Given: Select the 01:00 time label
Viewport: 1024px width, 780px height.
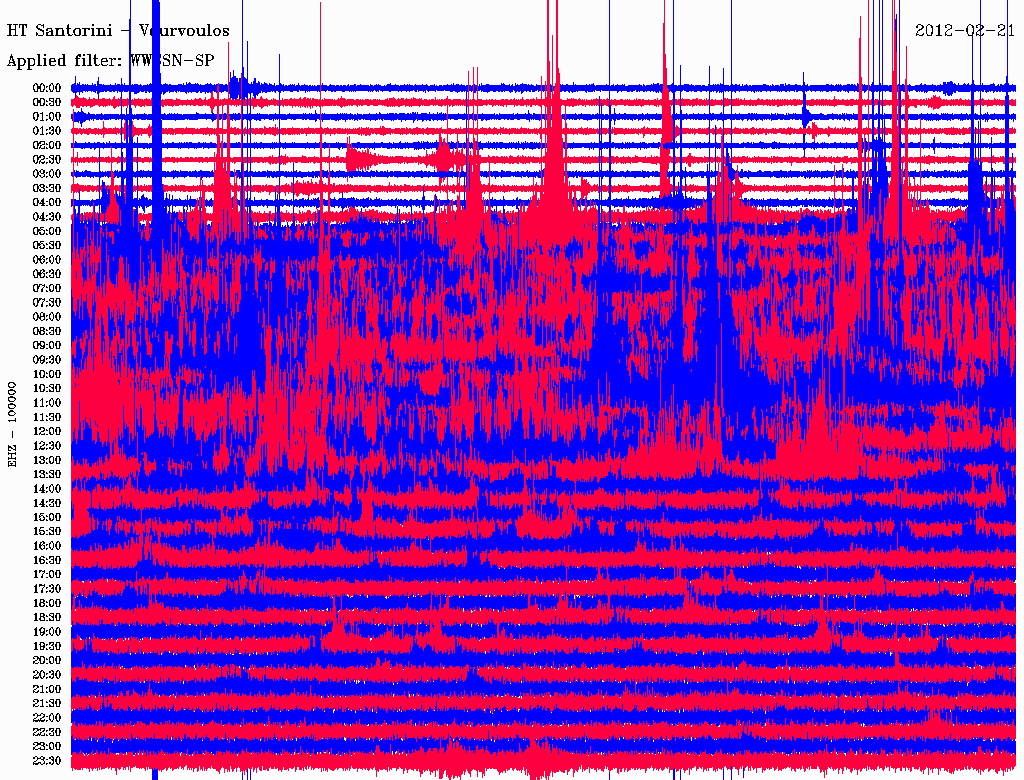Looking at the screenshot, I should point(47,116).
